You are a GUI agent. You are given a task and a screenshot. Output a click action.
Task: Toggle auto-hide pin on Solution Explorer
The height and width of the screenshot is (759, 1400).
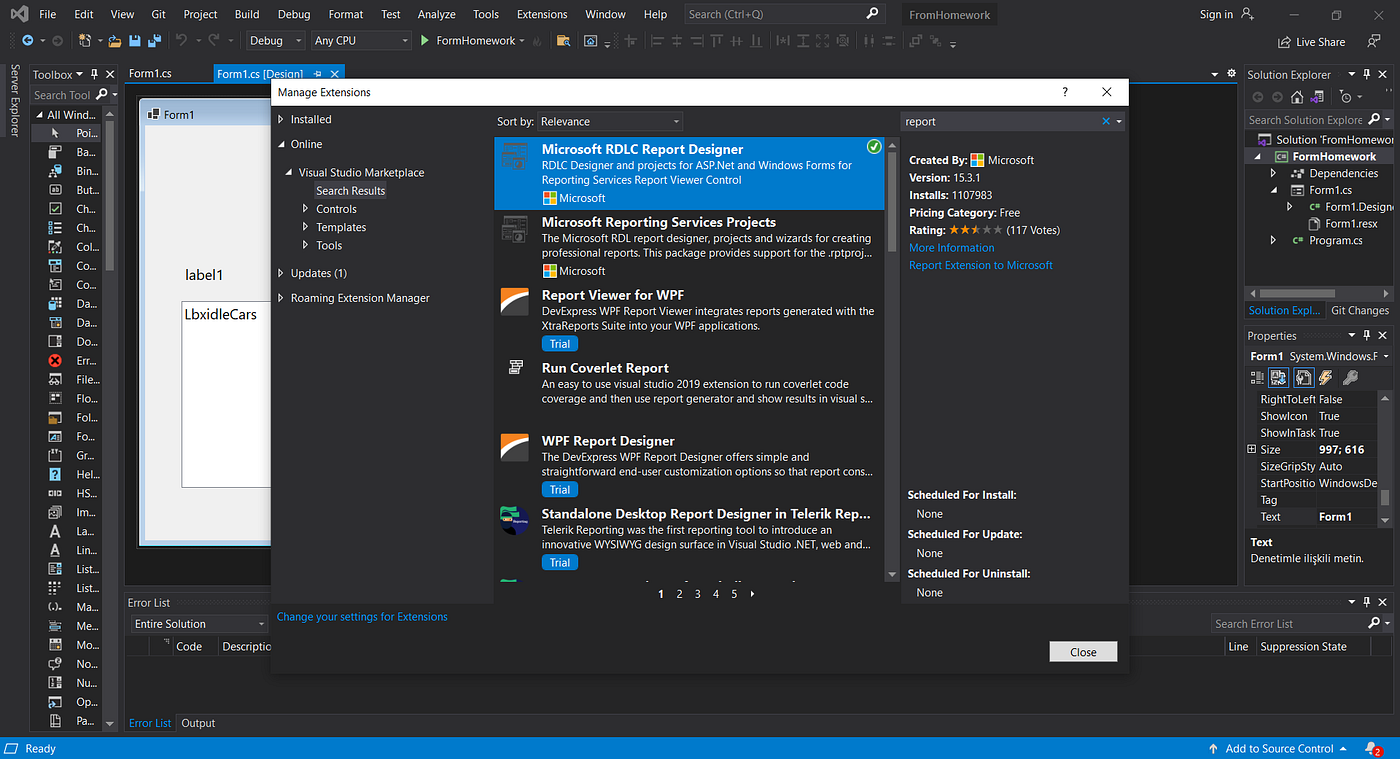(1368, 73)
